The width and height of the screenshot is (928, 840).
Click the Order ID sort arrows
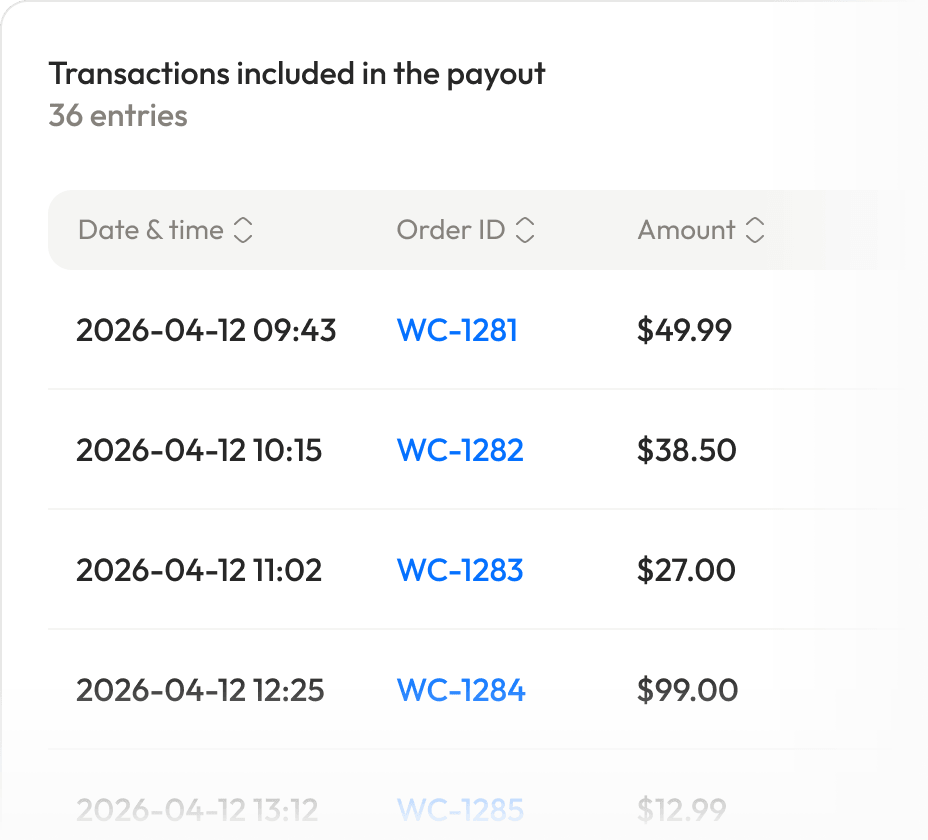(525, 231)
